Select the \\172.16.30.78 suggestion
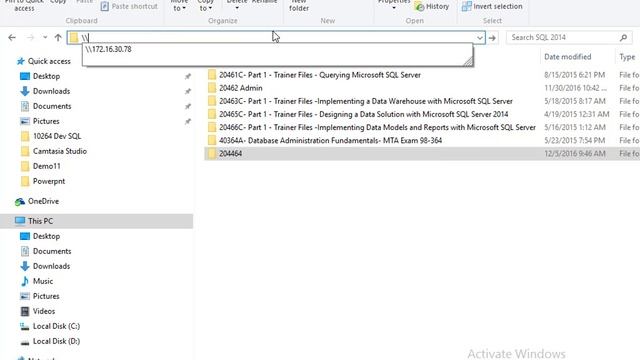640x360 pixels. [x=109, y=49]
